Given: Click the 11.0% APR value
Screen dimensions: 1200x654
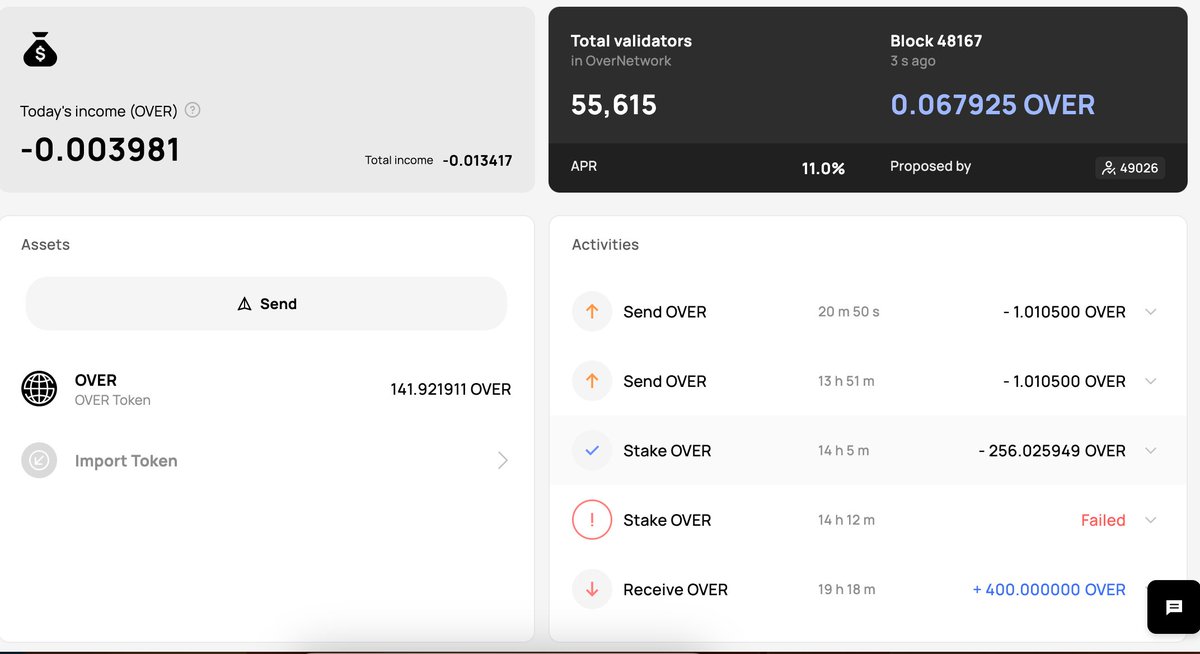Looking at the screenshot, I should (823, 168).
